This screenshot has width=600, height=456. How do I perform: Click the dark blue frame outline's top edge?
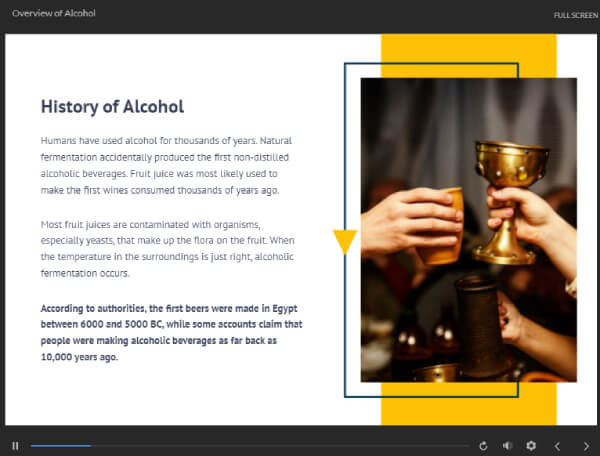430,63
